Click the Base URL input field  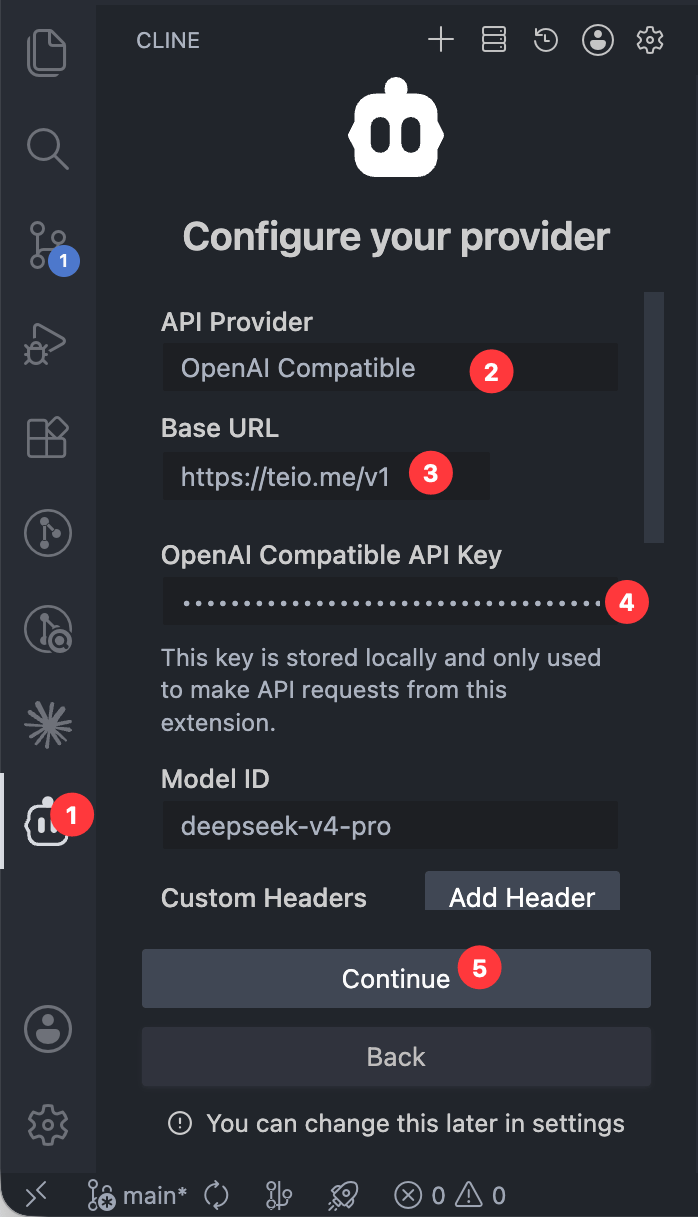[326, 476]
